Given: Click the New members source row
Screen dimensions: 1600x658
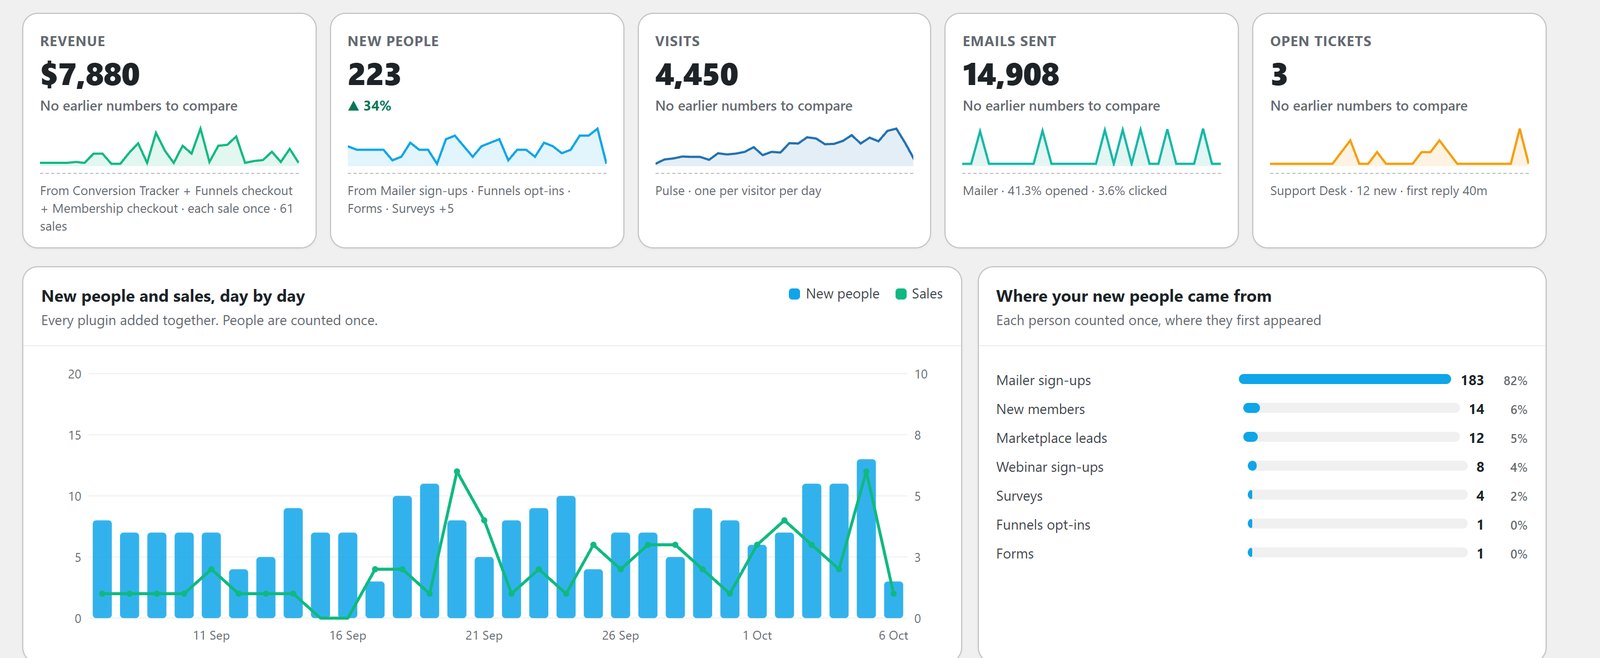Looking at the screenshot, I should point(1261,409).
